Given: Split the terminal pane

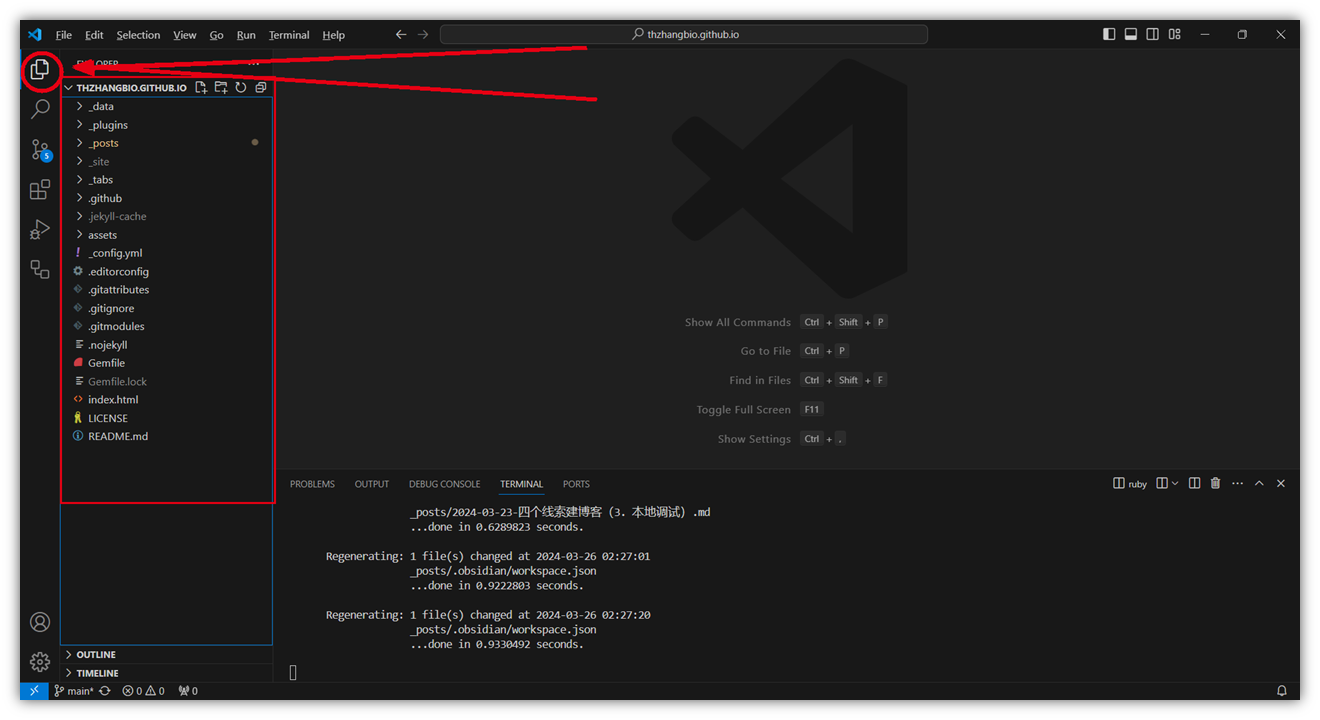Looking at the screenshot, I should [1195, 483].
